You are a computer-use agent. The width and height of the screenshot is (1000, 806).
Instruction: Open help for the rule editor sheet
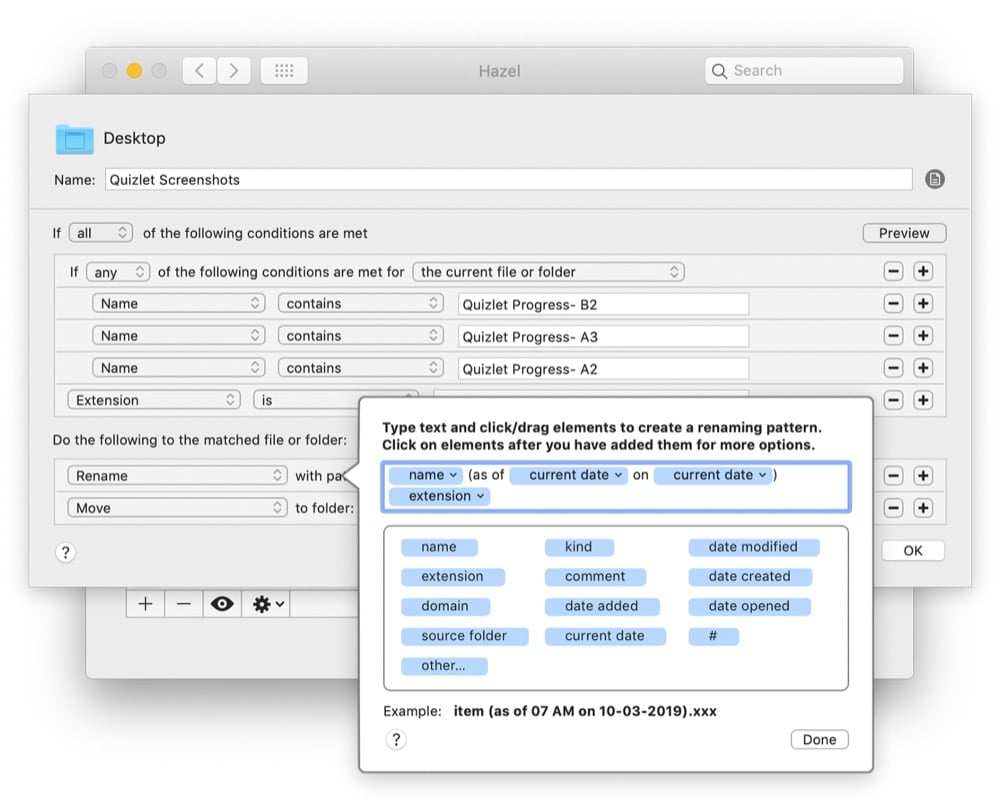pyautogui.click(x=65, y=552)
